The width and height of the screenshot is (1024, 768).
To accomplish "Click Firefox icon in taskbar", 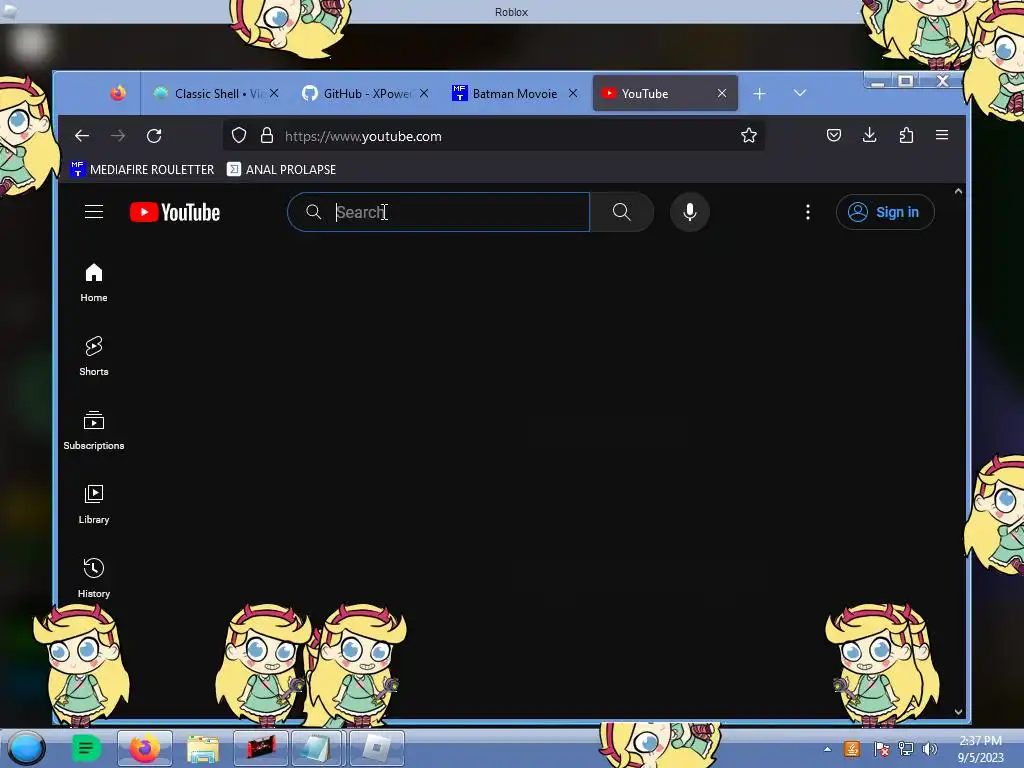I will point(145,748).
